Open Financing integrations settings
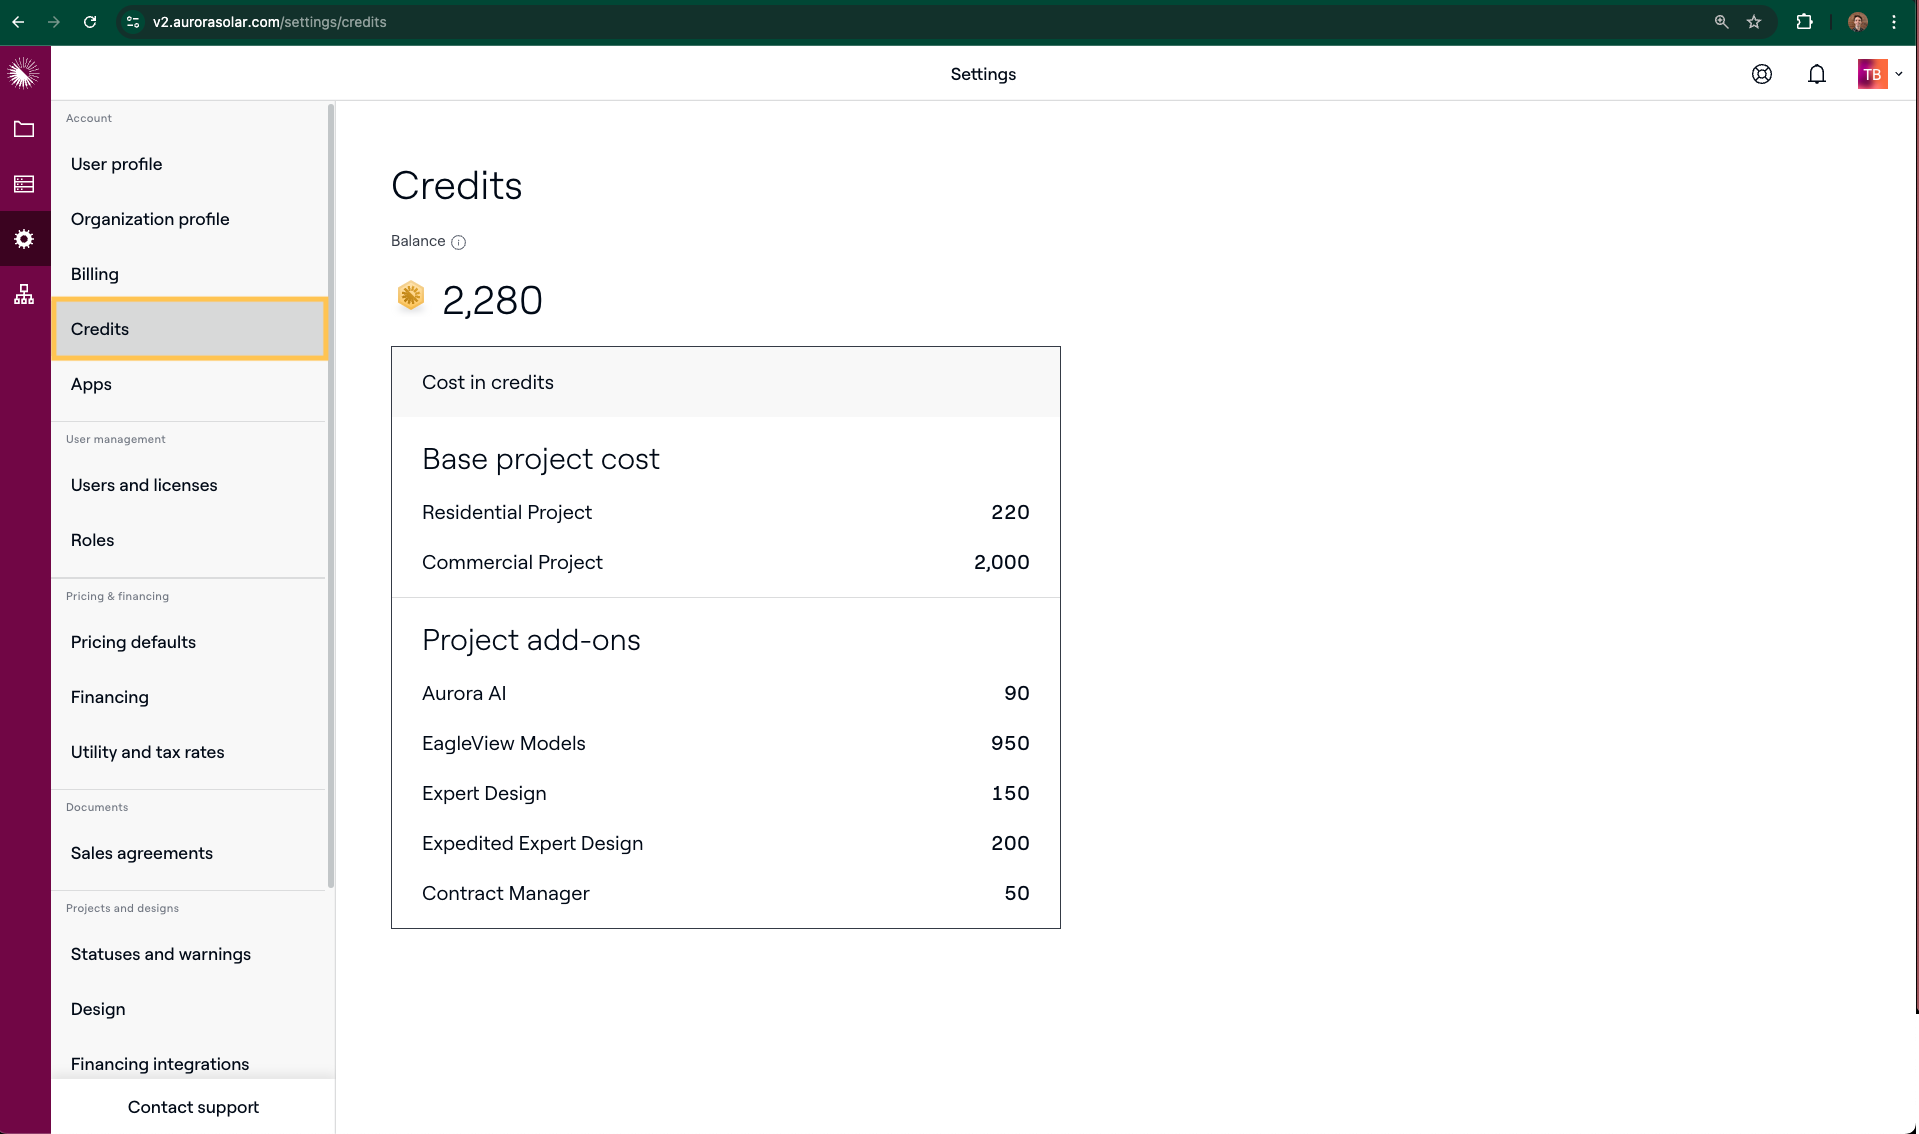1919x1134 pixels. tap(189, 1064)
